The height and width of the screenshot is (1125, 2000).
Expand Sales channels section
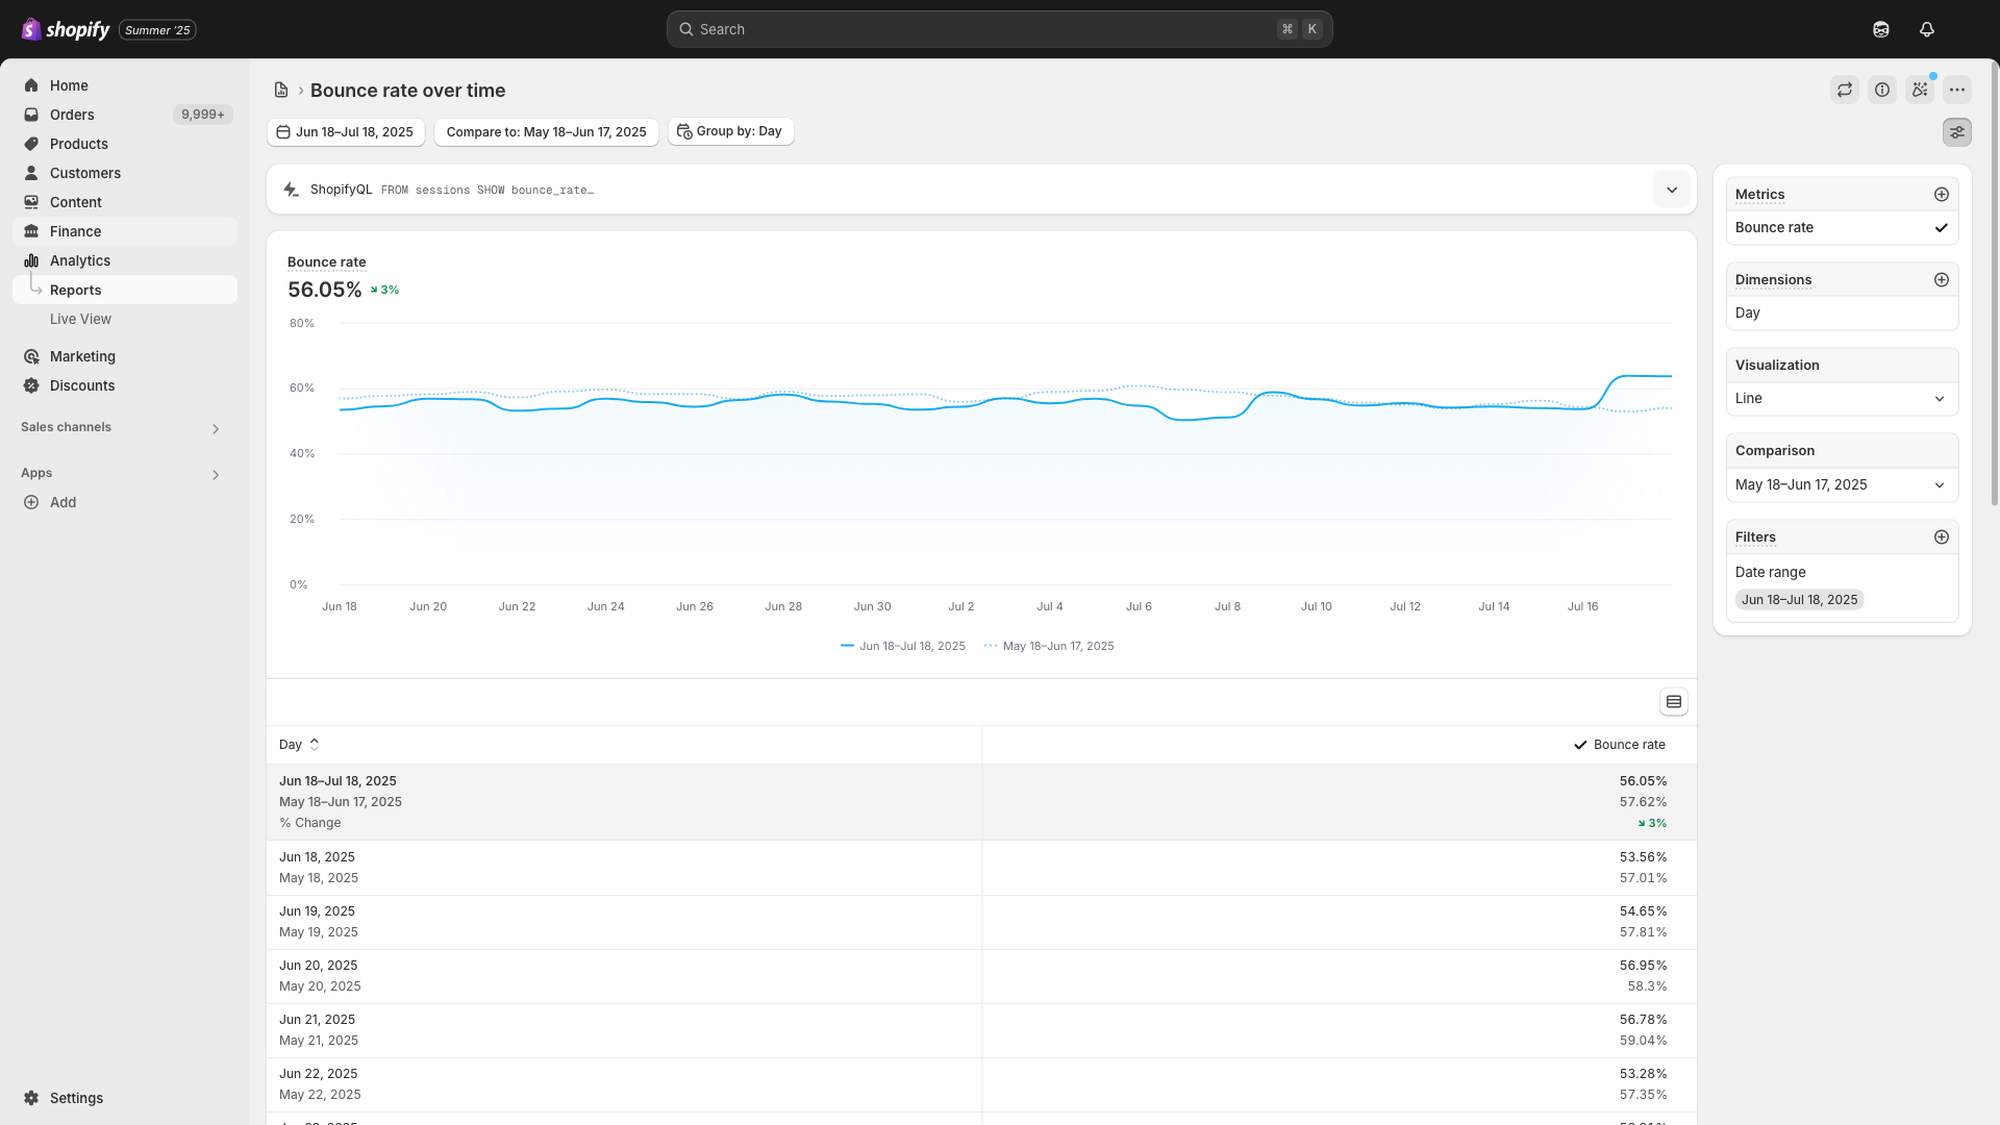[x=215, y=429]
